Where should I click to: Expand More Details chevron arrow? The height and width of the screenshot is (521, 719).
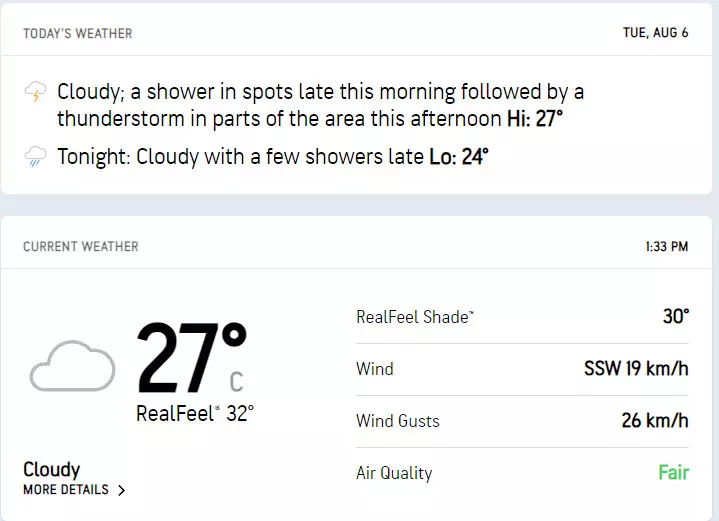[x=121, y=491]
